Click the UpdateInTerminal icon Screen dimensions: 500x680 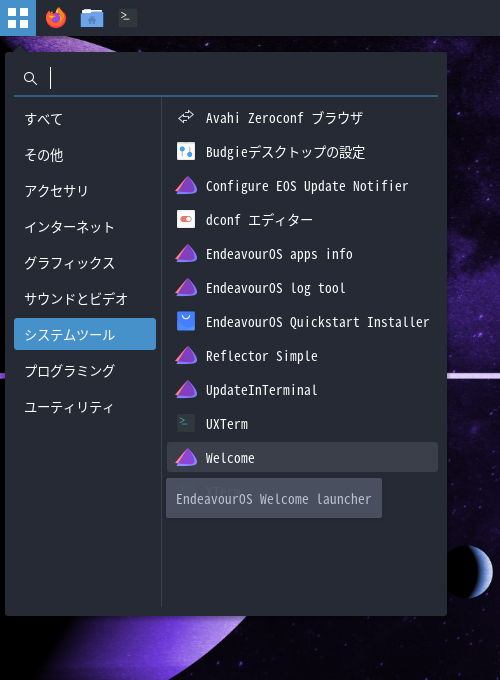tap(186, 389)
